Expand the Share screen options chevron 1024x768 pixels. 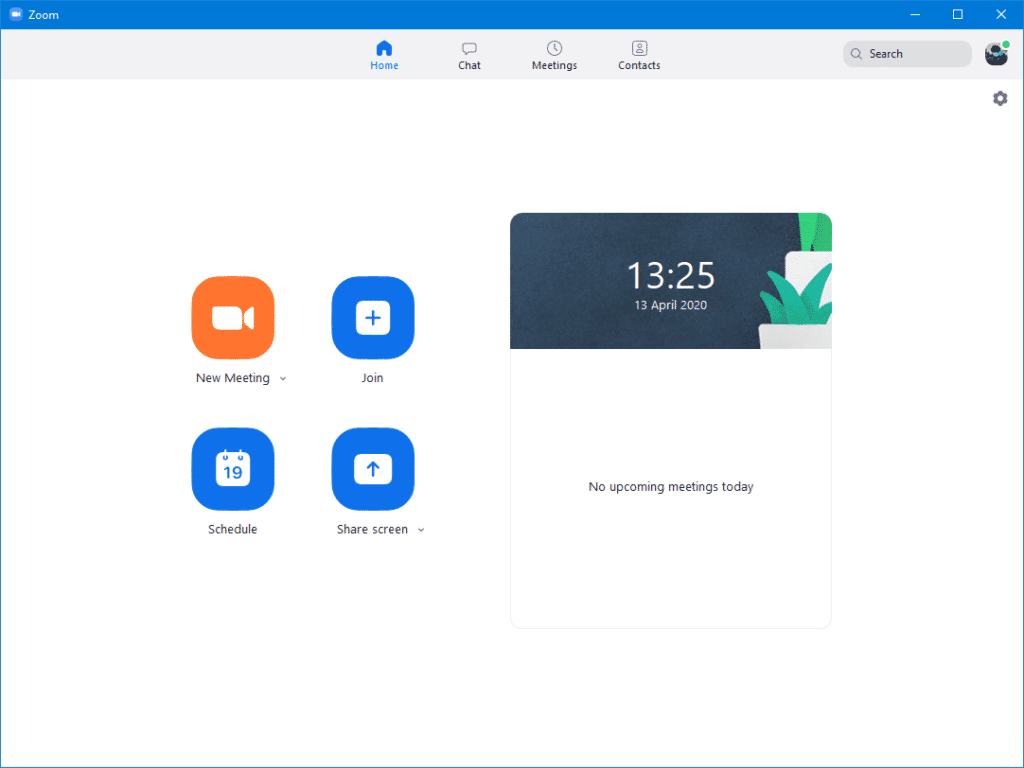coord(420,529)
